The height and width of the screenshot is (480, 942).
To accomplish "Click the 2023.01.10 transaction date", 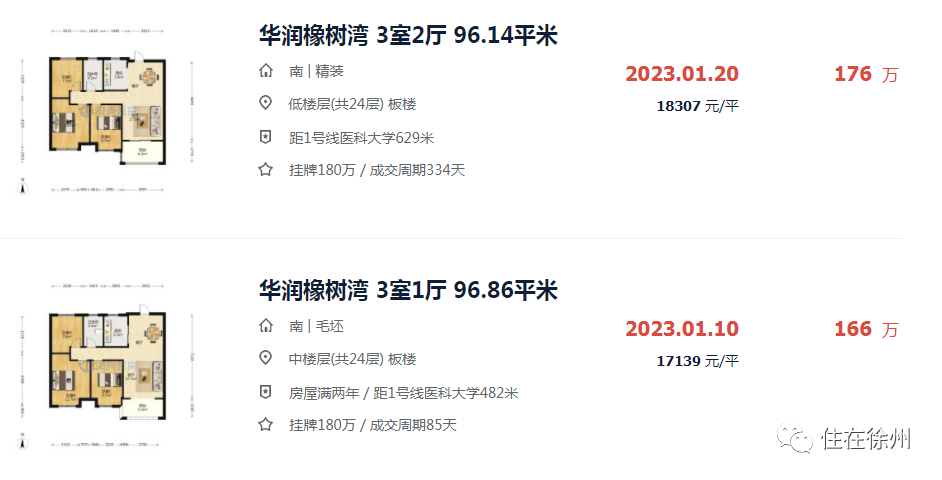I will [682, 329].
